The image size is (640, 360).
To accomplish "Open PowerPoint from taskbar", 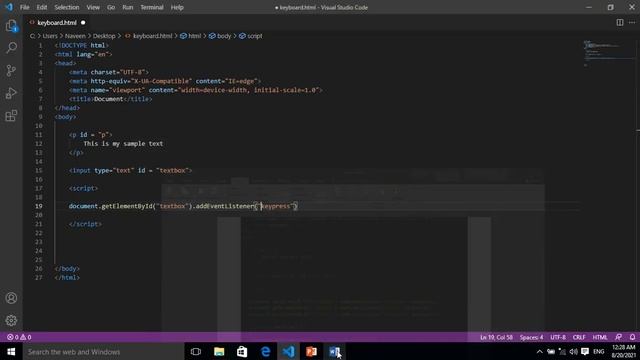I will pos(311,351).
